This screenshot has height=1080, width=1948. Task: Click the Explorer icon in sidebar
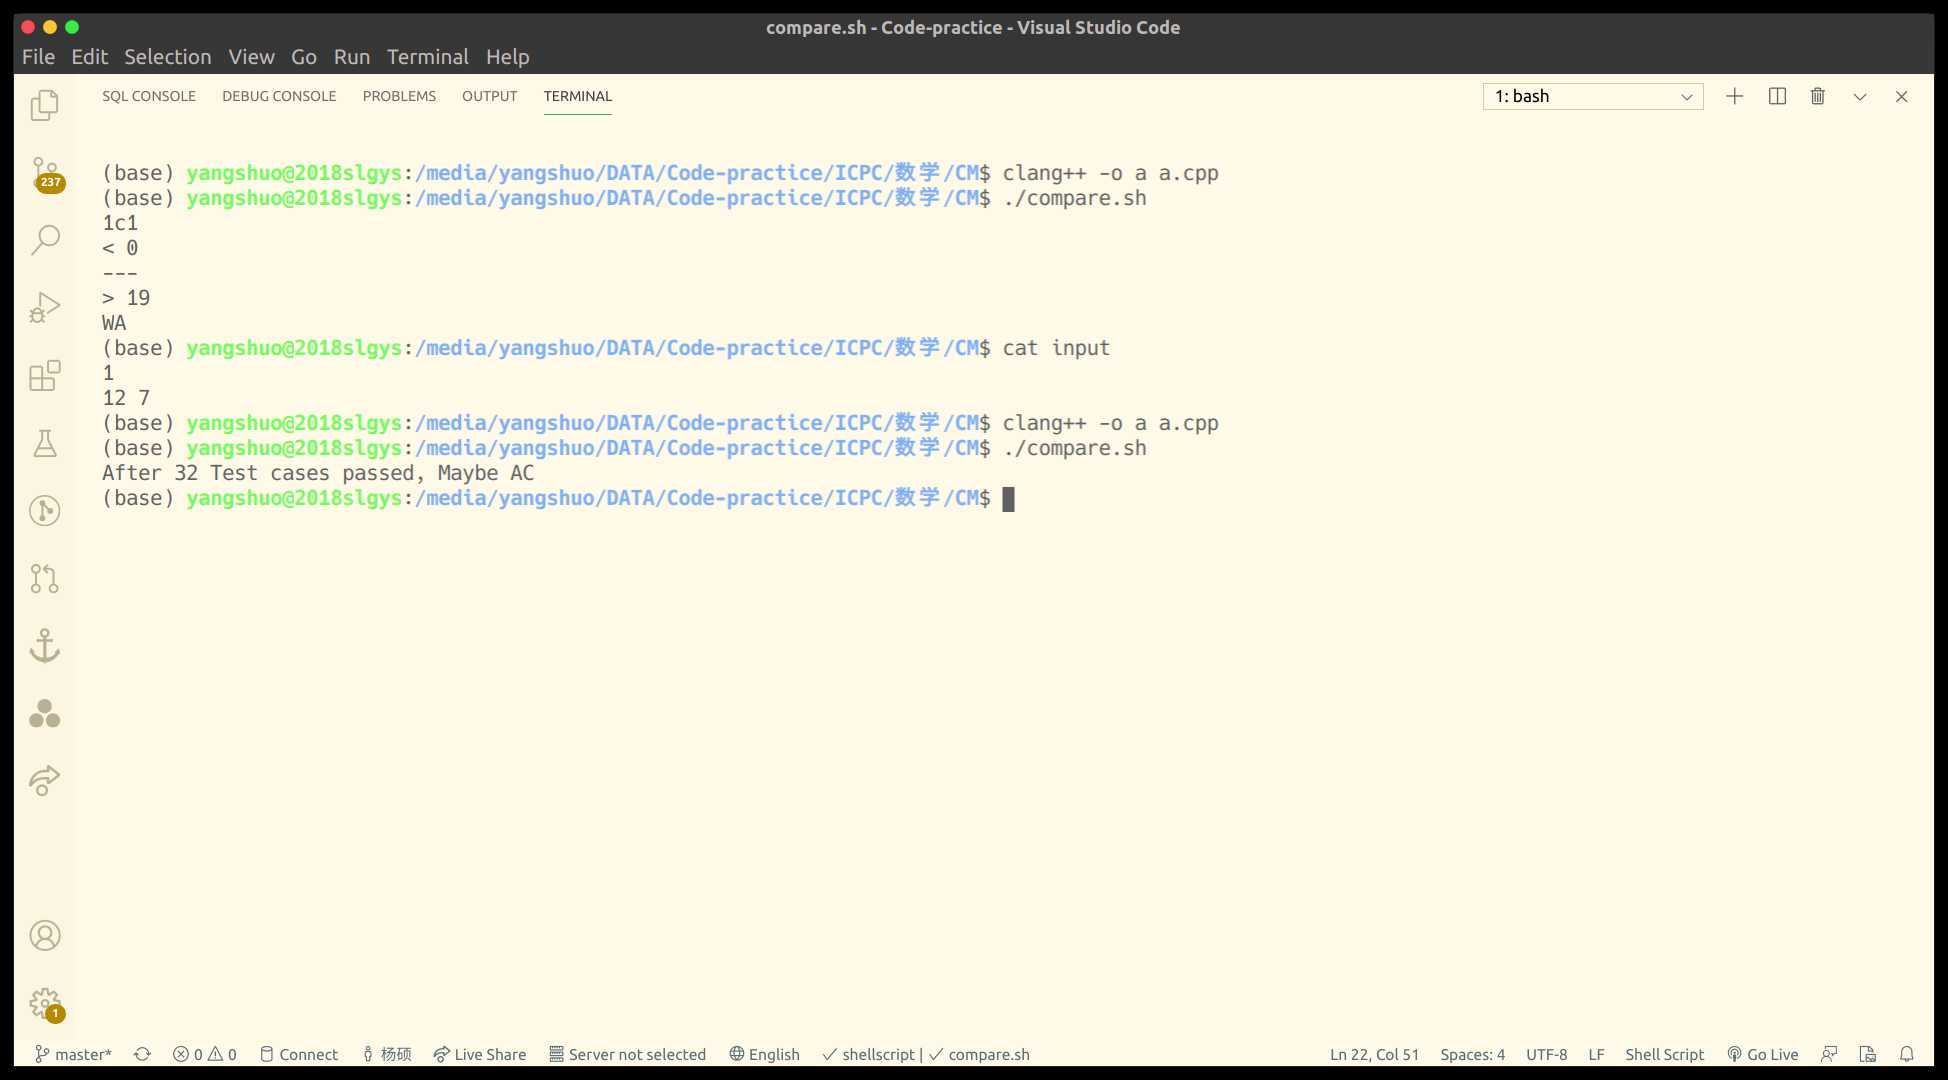pos(44,104)
